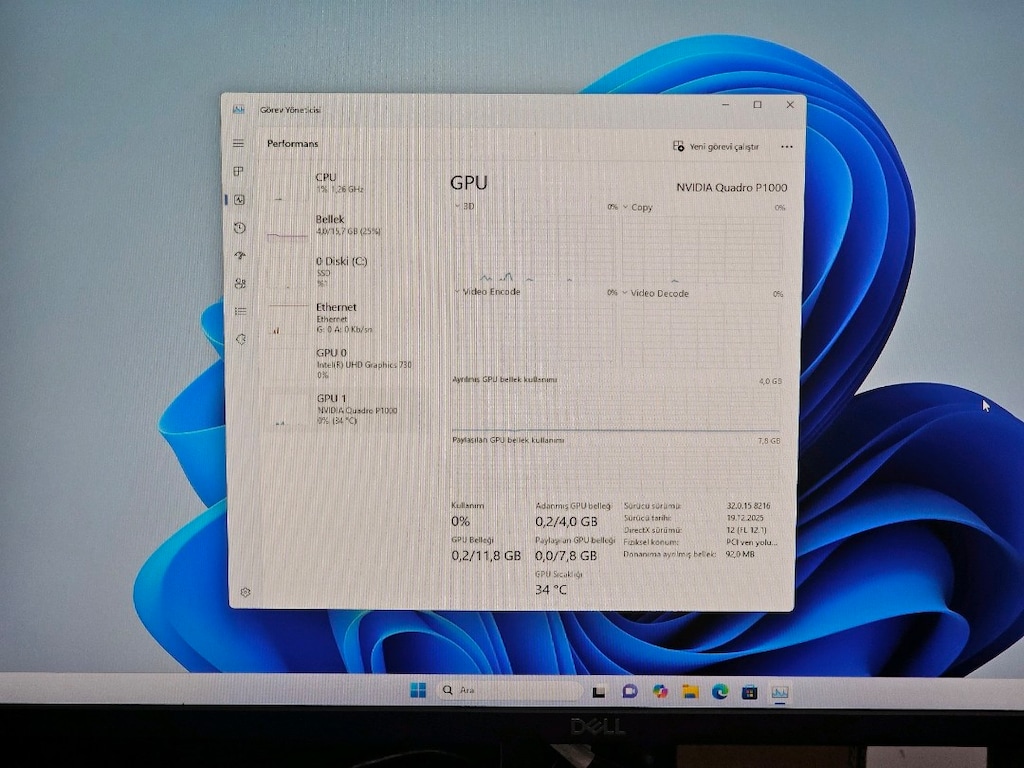Open Task View on the taskbar

coord(598,691)
